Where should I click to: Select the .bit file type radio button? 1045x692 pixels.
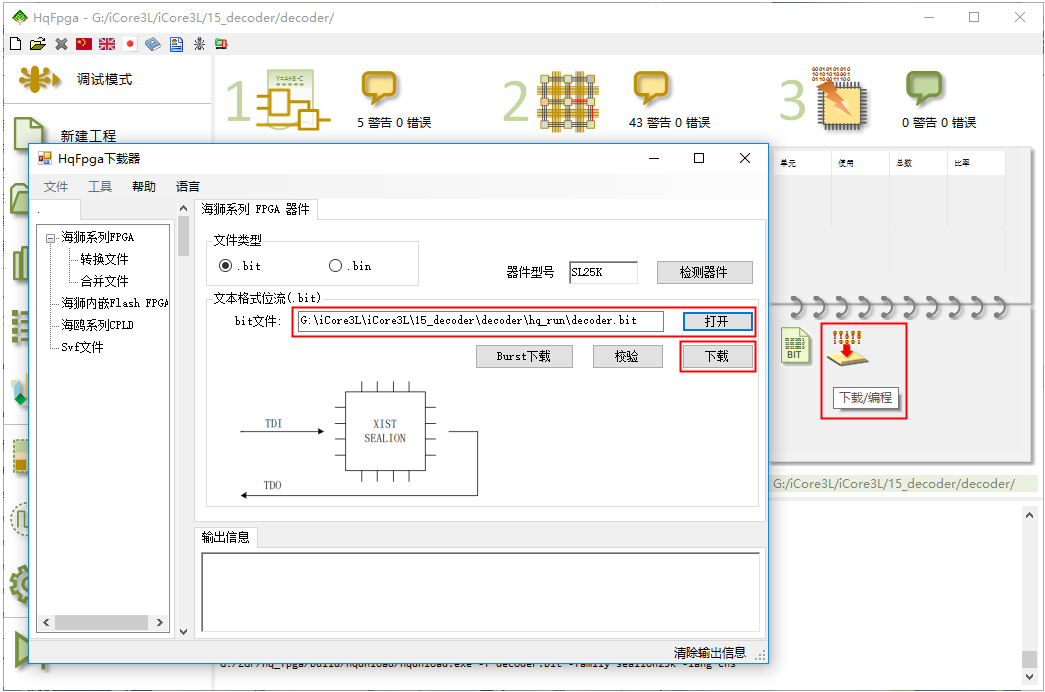coord(225,266)
